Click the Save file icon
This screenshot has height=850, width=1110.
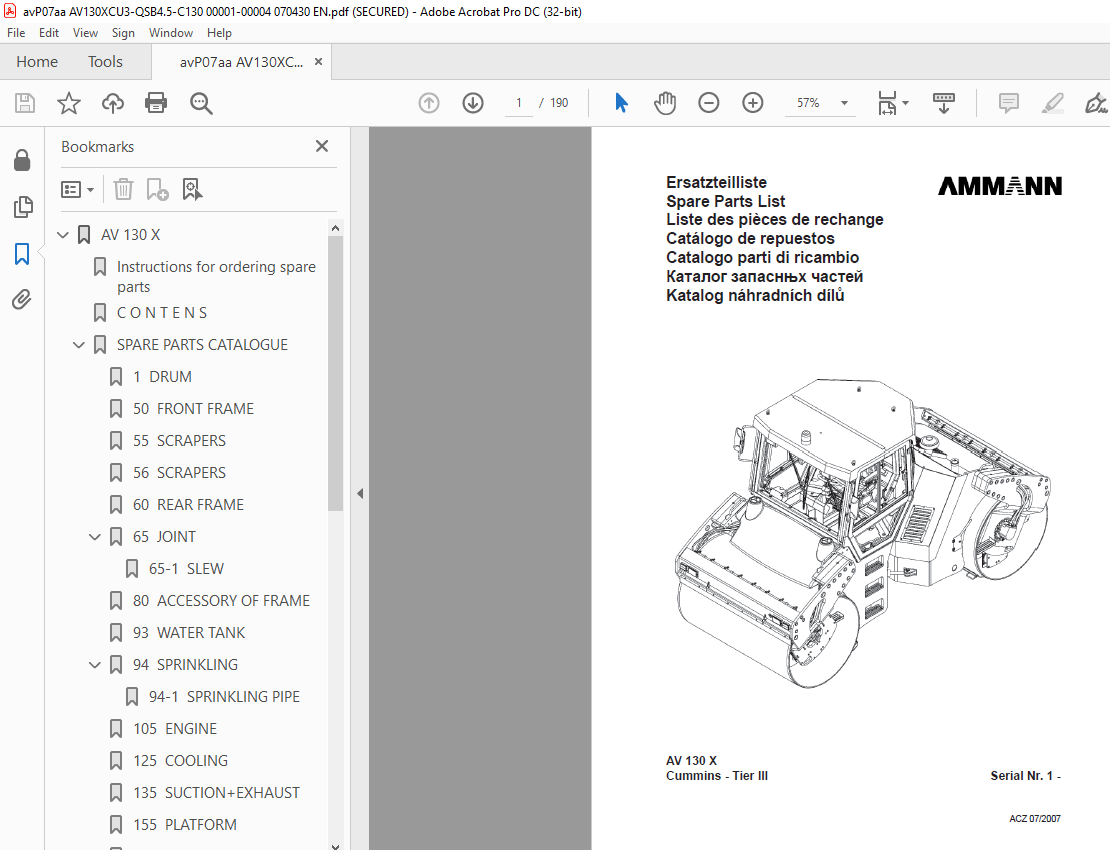[x=25, y=103]
